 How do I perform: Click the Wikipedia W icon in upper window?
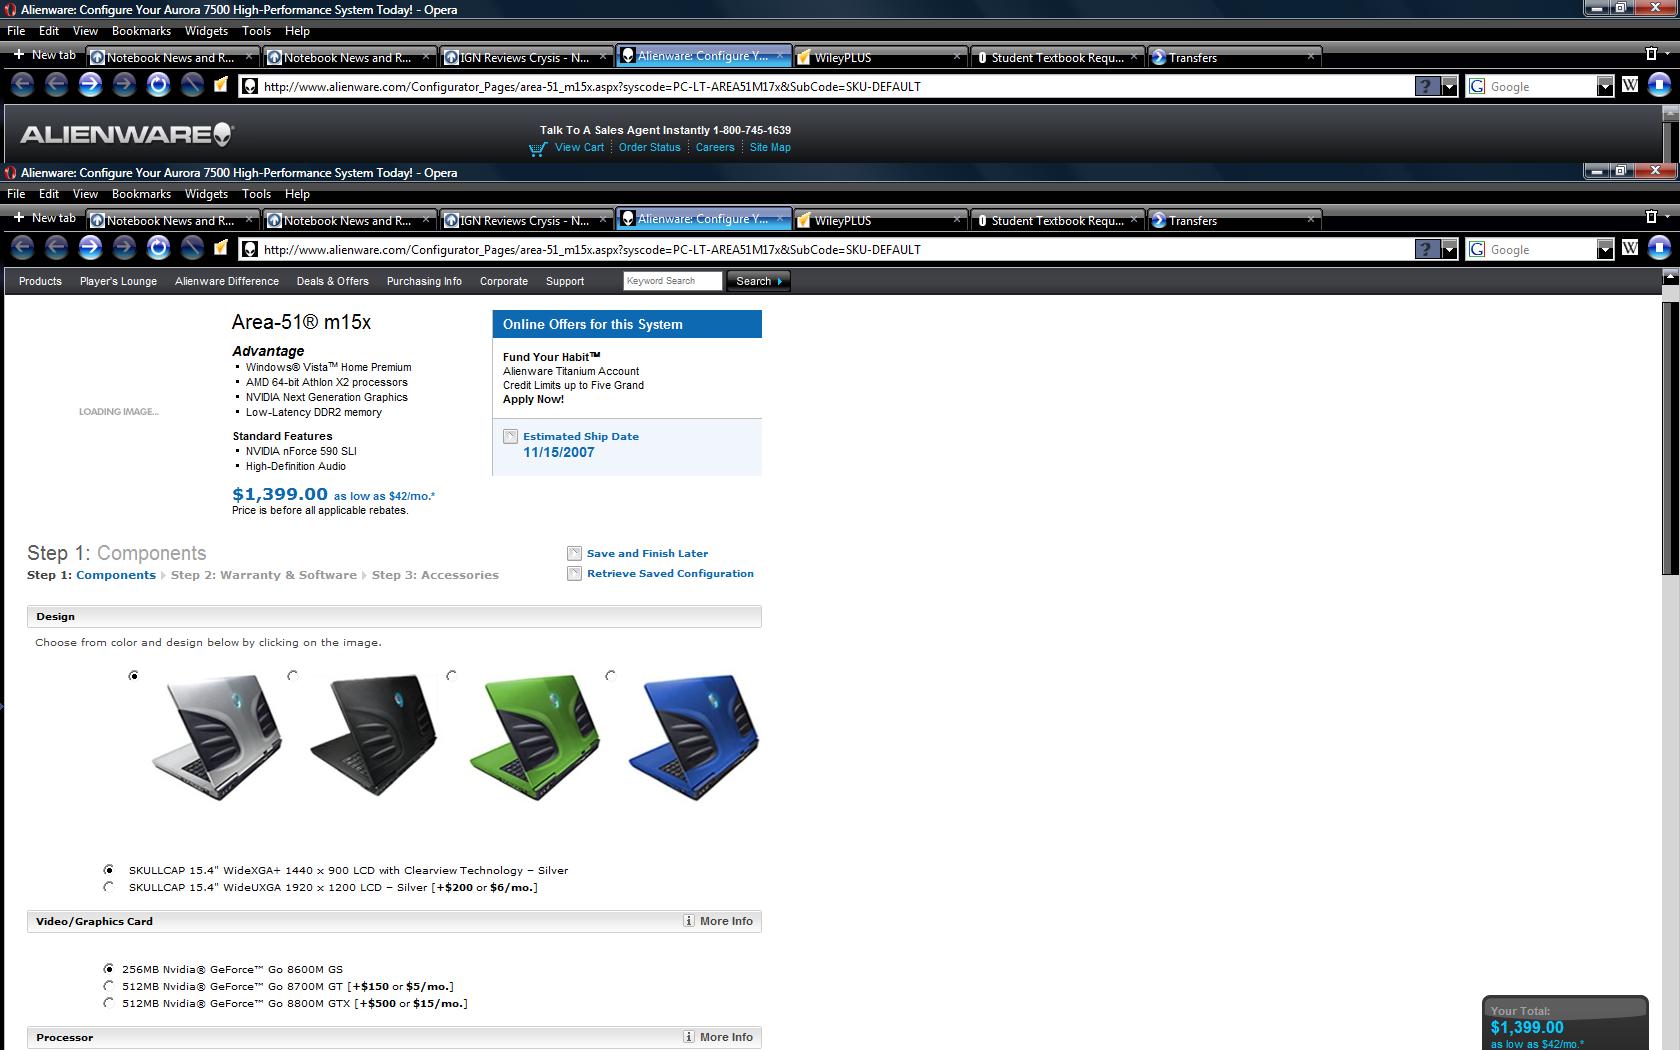point(1630,85)
